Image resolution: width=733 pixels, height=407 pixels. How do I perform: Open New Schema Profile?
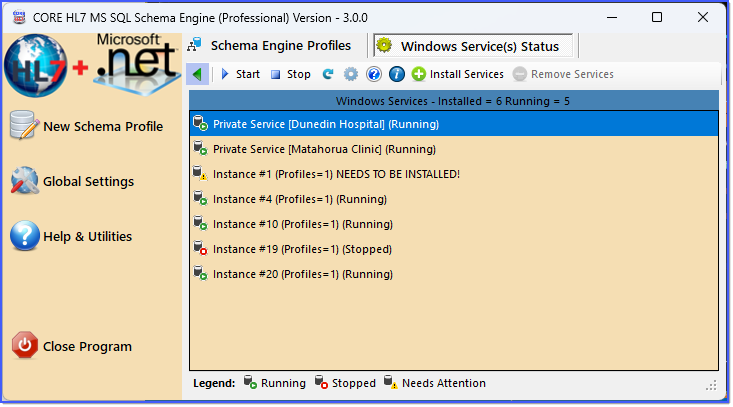tap(86, 126)
